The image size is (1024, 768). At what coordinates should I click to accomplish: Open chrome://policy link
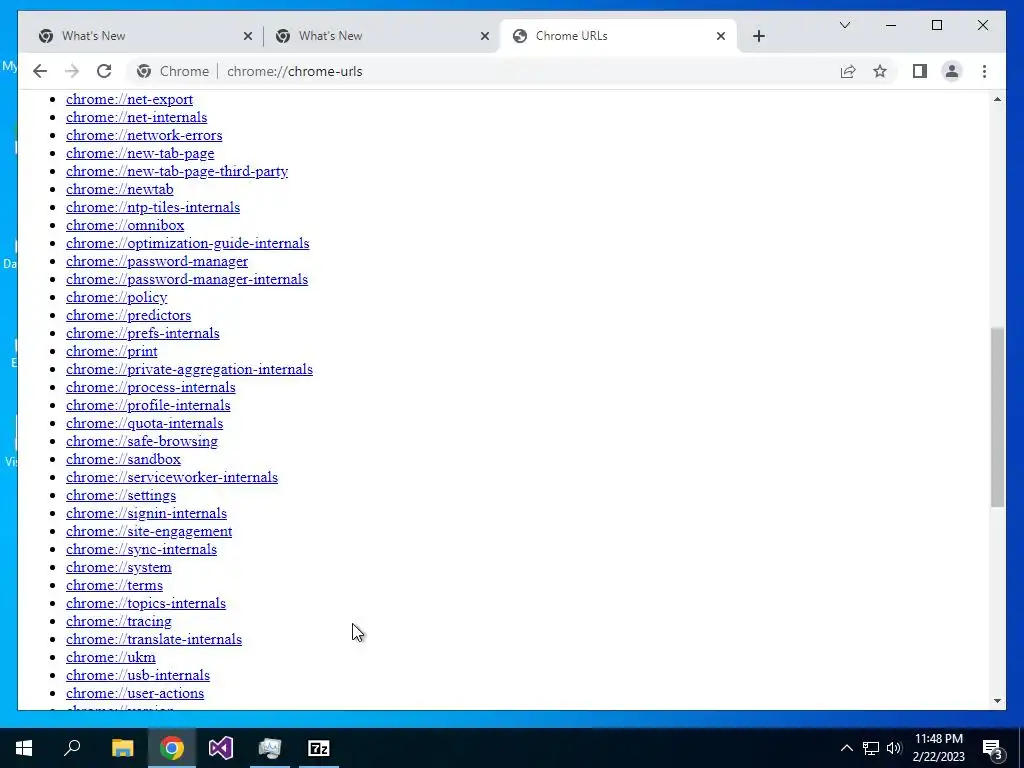(x=116, y=297)
